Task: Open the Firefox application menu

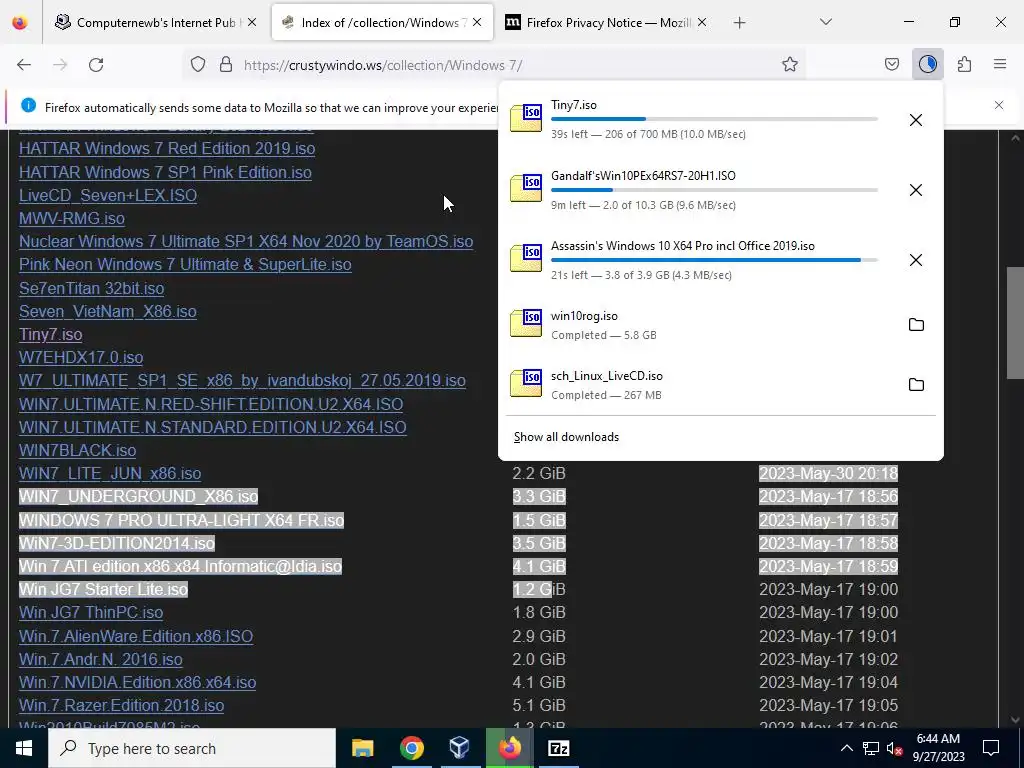Action: click(x=1000, y=65)
